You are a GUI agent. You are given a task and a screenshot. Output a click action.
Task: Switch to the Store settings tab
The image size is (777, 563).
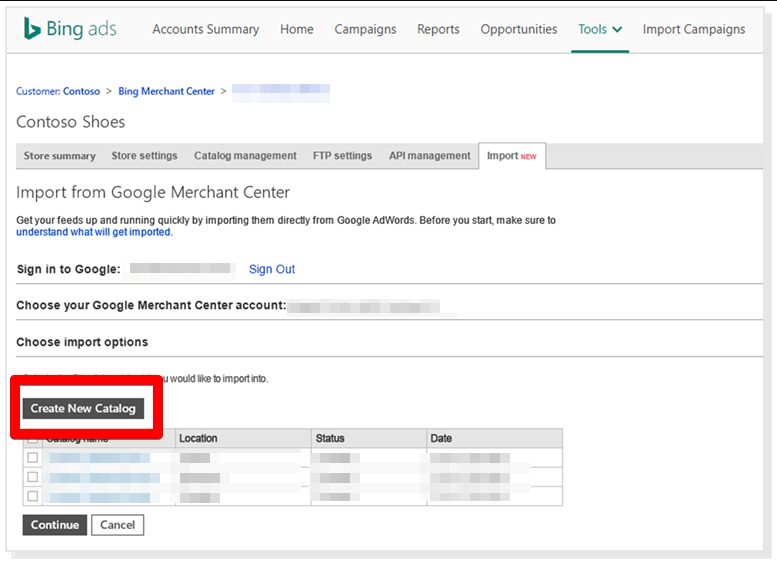pos(144,156)
